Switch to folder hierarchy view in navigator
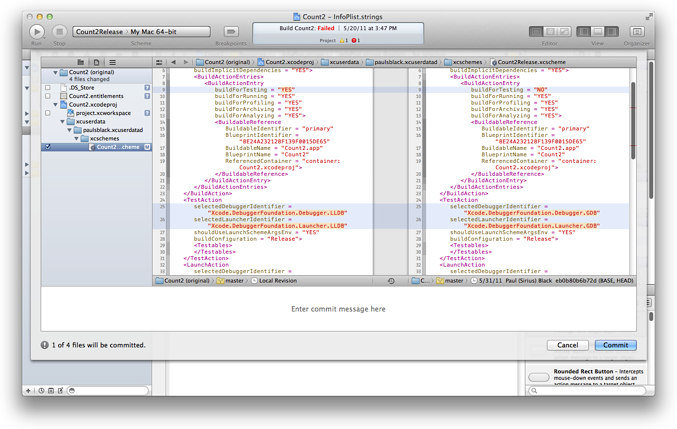The width and height of the screenshot is (677, 429). point(80,62)
